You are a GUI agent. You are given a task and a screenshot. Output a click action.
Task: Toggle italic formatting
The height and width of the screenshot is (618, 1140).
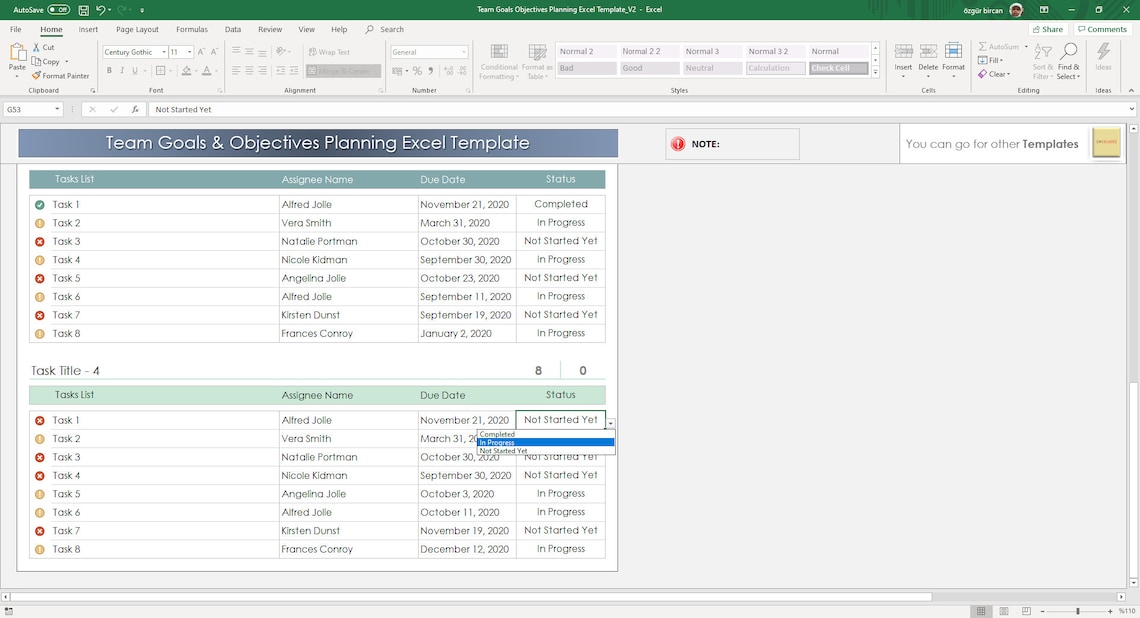[122, 70]
